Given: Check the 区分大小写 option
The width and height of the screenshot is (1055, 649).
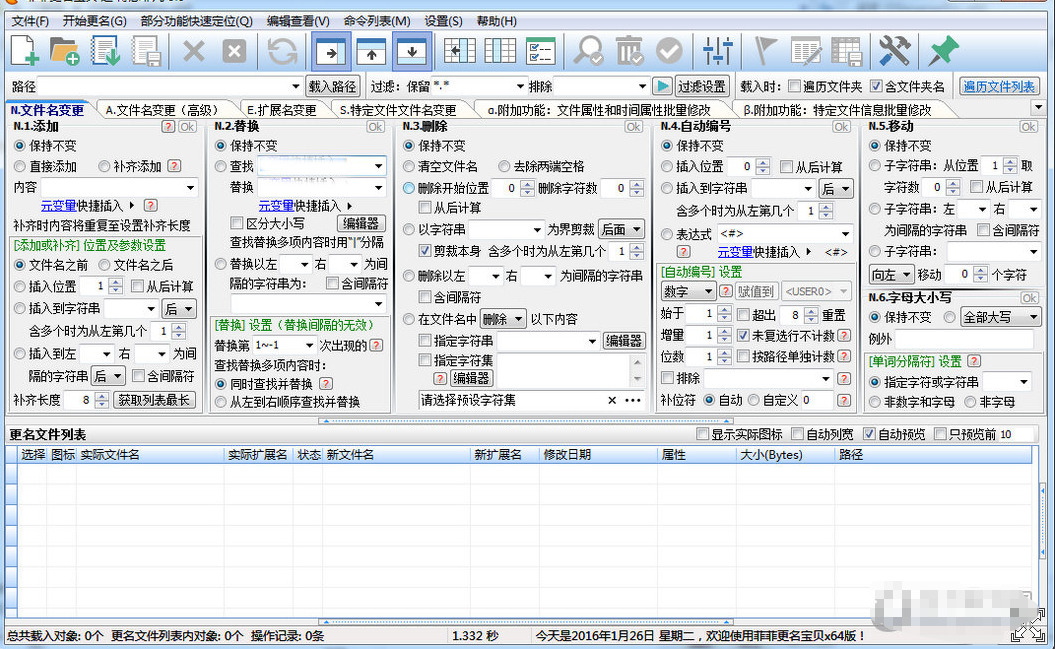Looking at the screenshot, I should pos(237,223).
